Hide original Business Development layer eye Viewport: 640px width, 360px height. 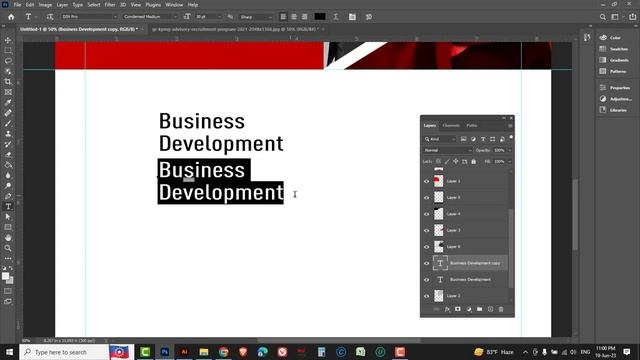click(427, 280)
